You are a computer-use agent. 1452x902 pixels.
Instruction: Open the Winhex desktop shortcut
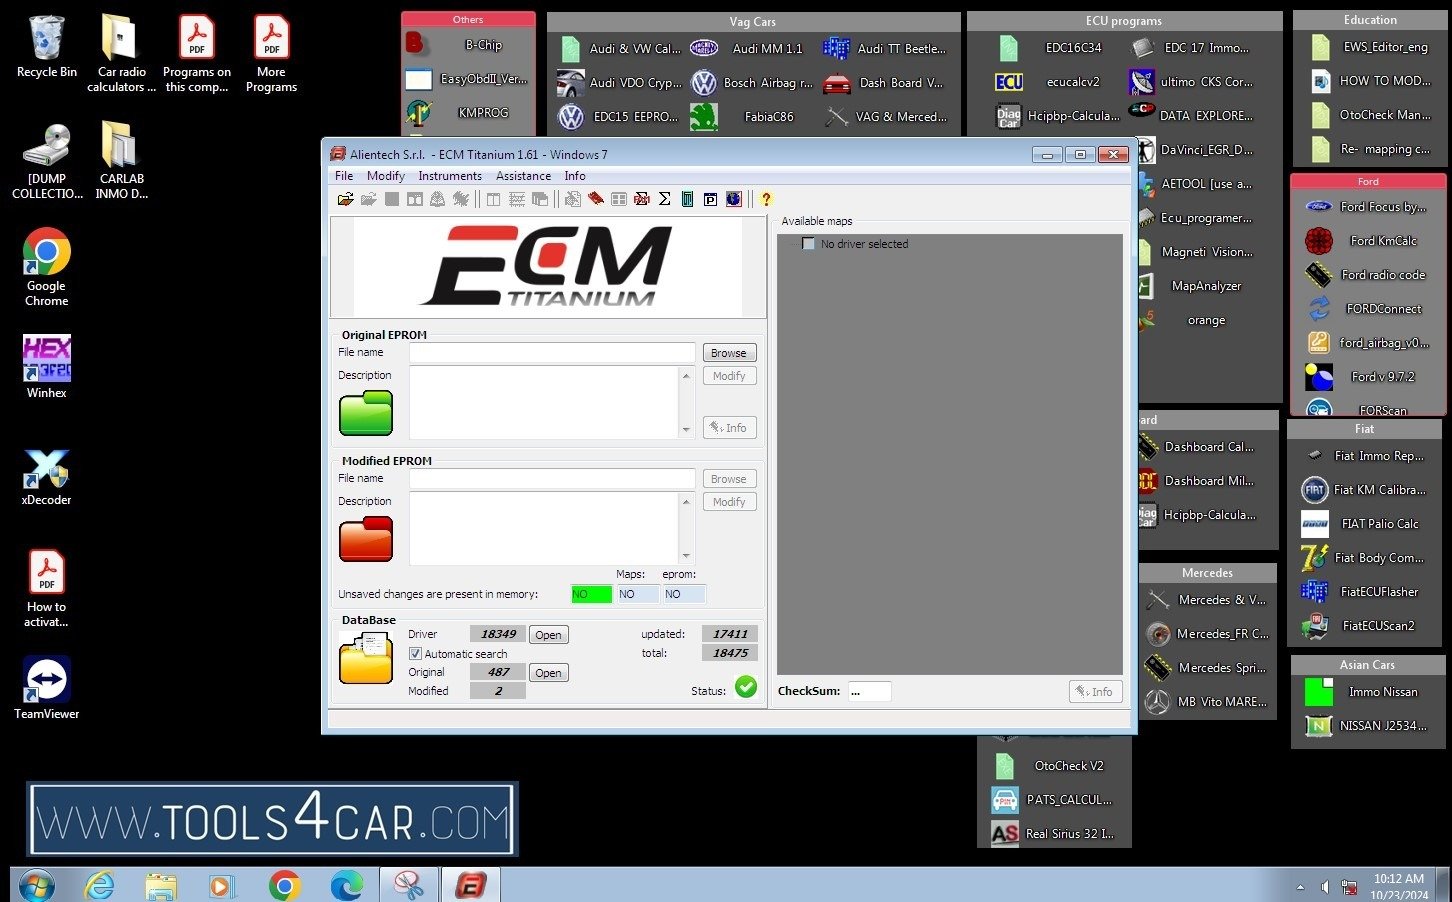(47, 367)
